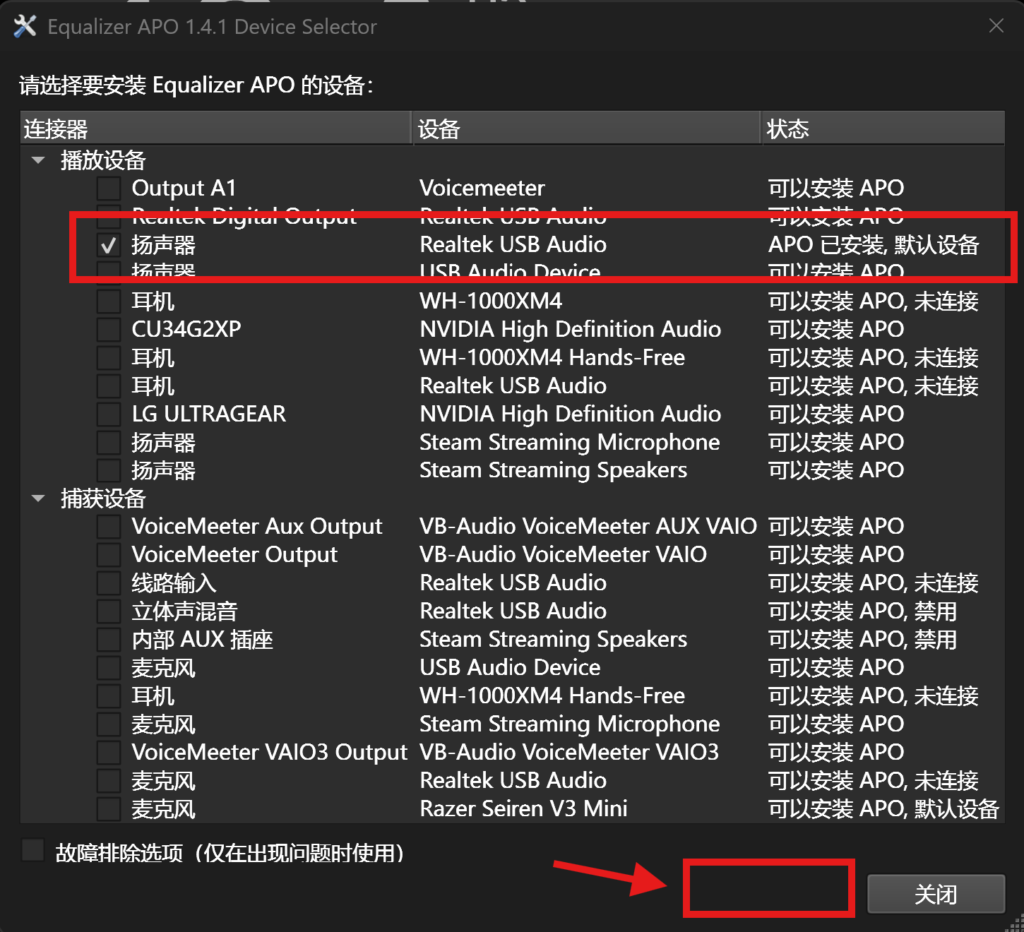This screenshot has height=932, width=1024.
Task: Click 'VoiceMeeter Aux Output' connector name
Action: click(x=257, y=526)
